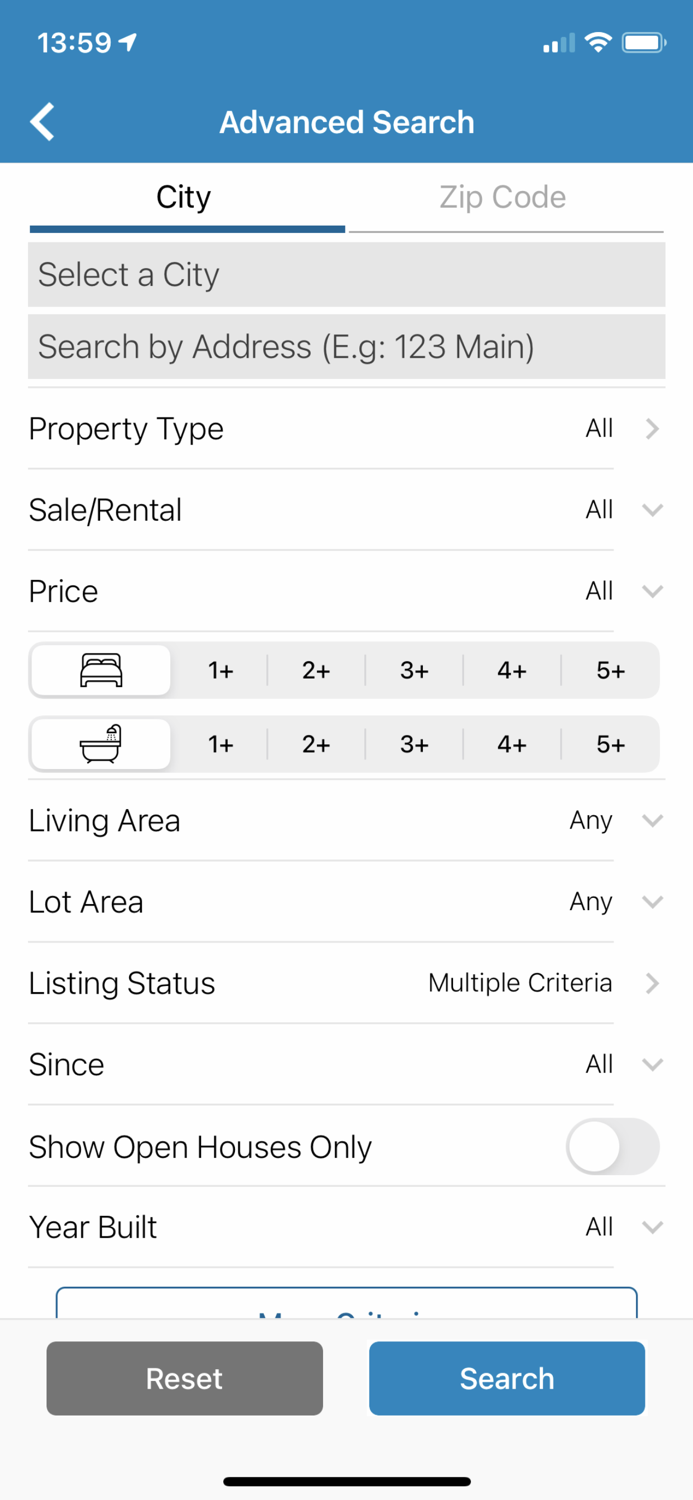Tap the Search button

(x=506, y=1378)
